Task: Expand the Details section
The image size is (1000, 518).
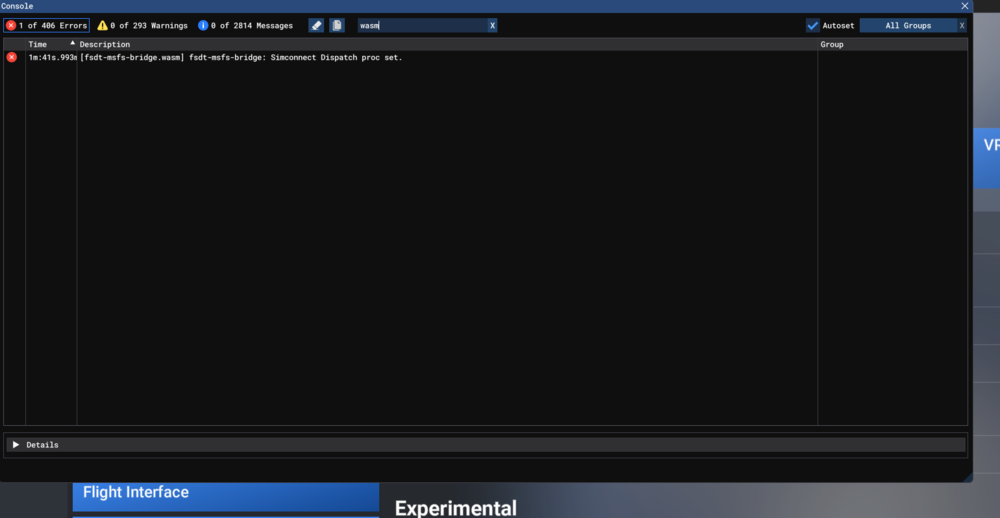Action: point(16,445)
